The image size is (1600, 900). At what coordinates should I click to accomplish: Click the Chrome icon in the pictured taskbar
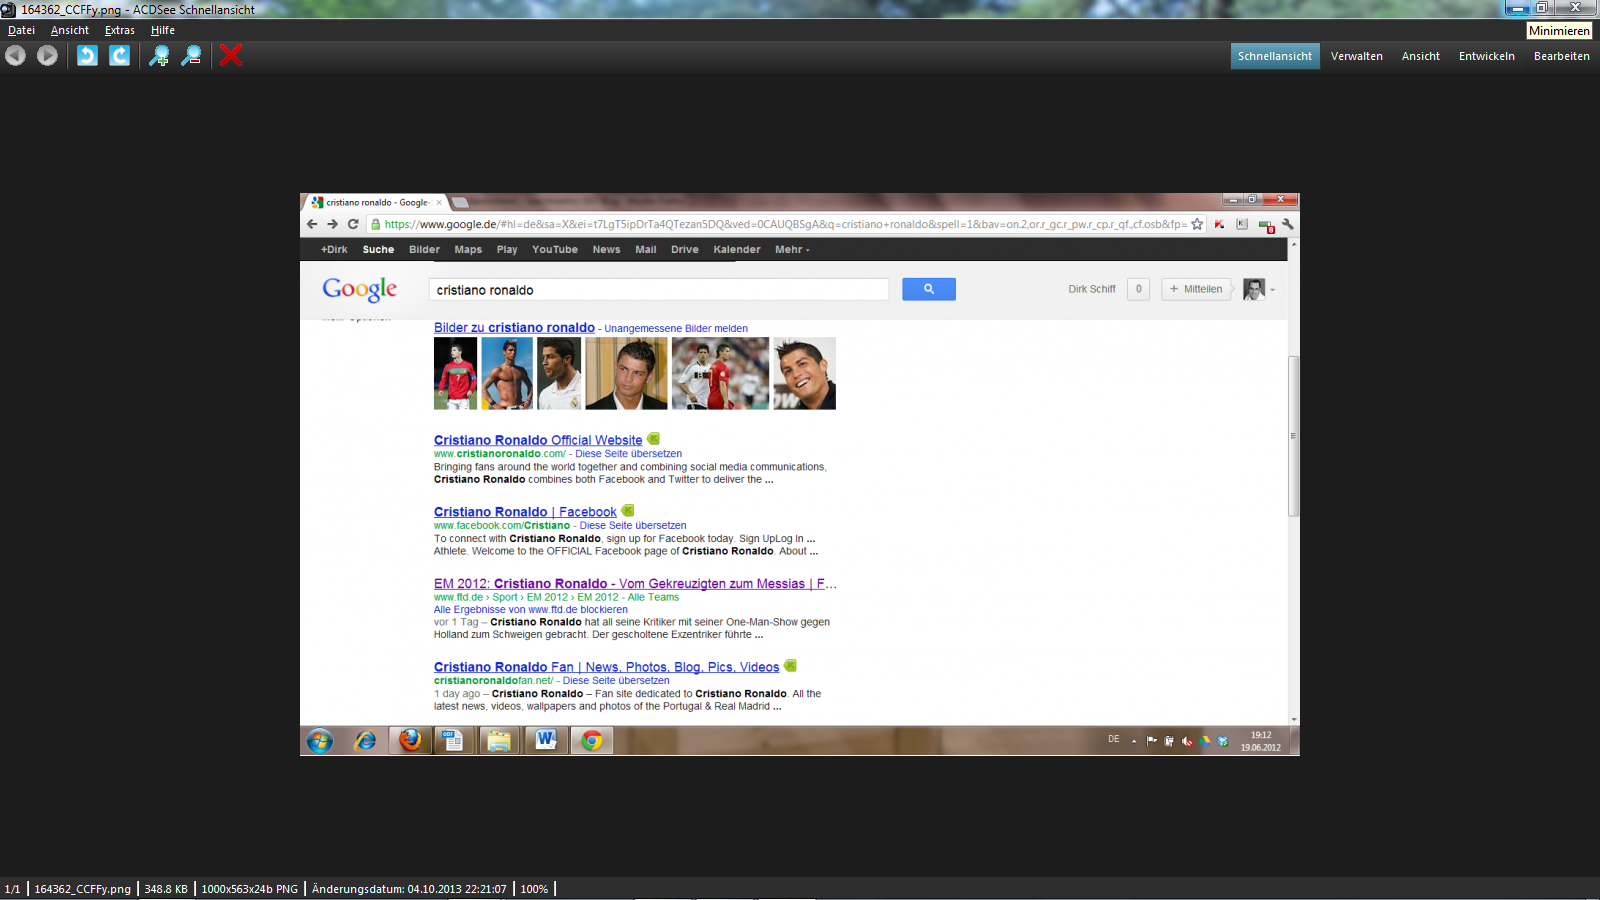tap(592, 741)
